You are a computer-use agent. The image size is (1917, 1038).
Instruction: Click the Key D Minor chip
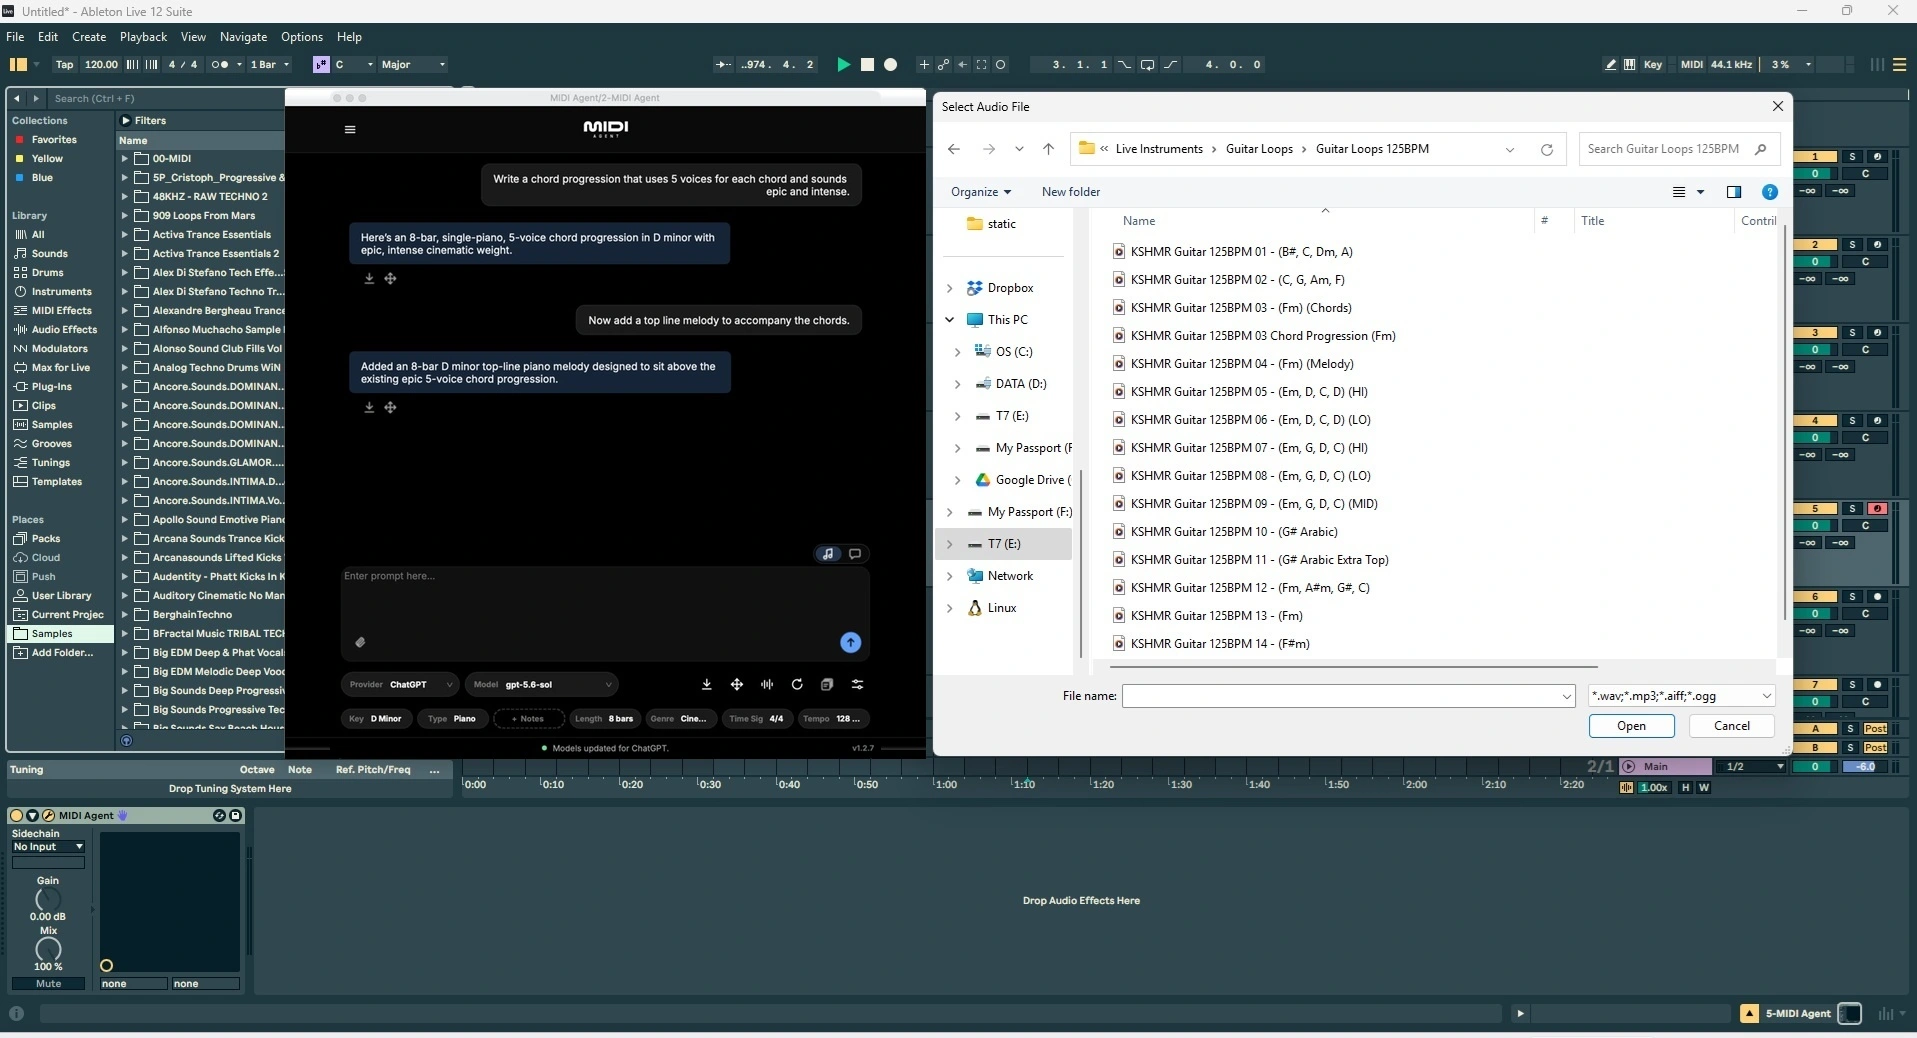pos(376,719)
